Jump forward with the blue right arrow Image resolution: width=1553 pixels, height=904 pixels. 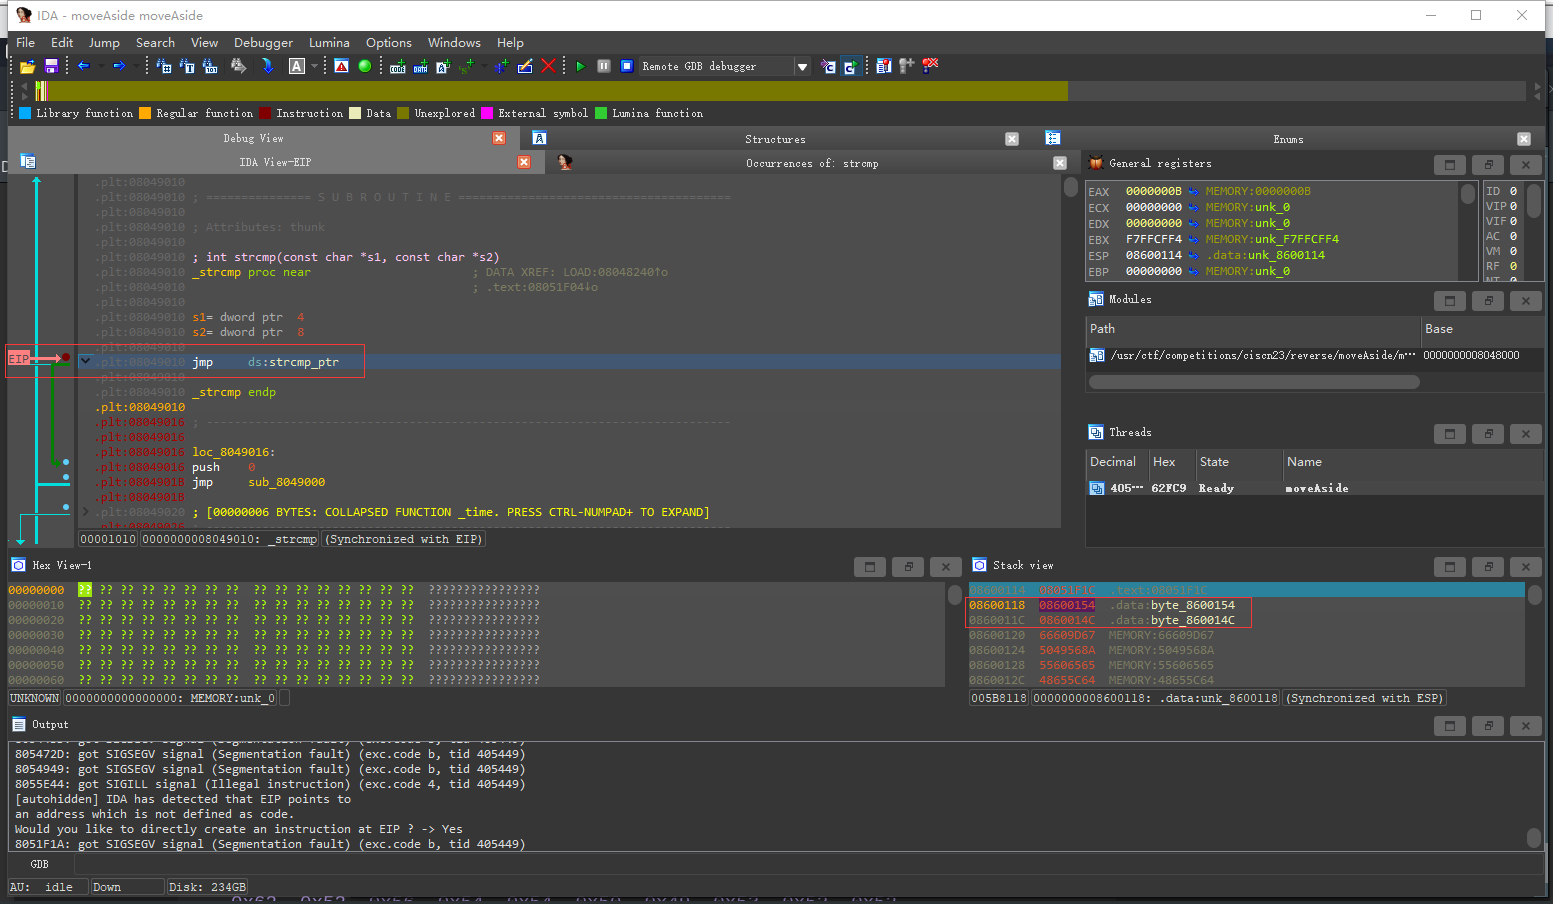(119, 66)
